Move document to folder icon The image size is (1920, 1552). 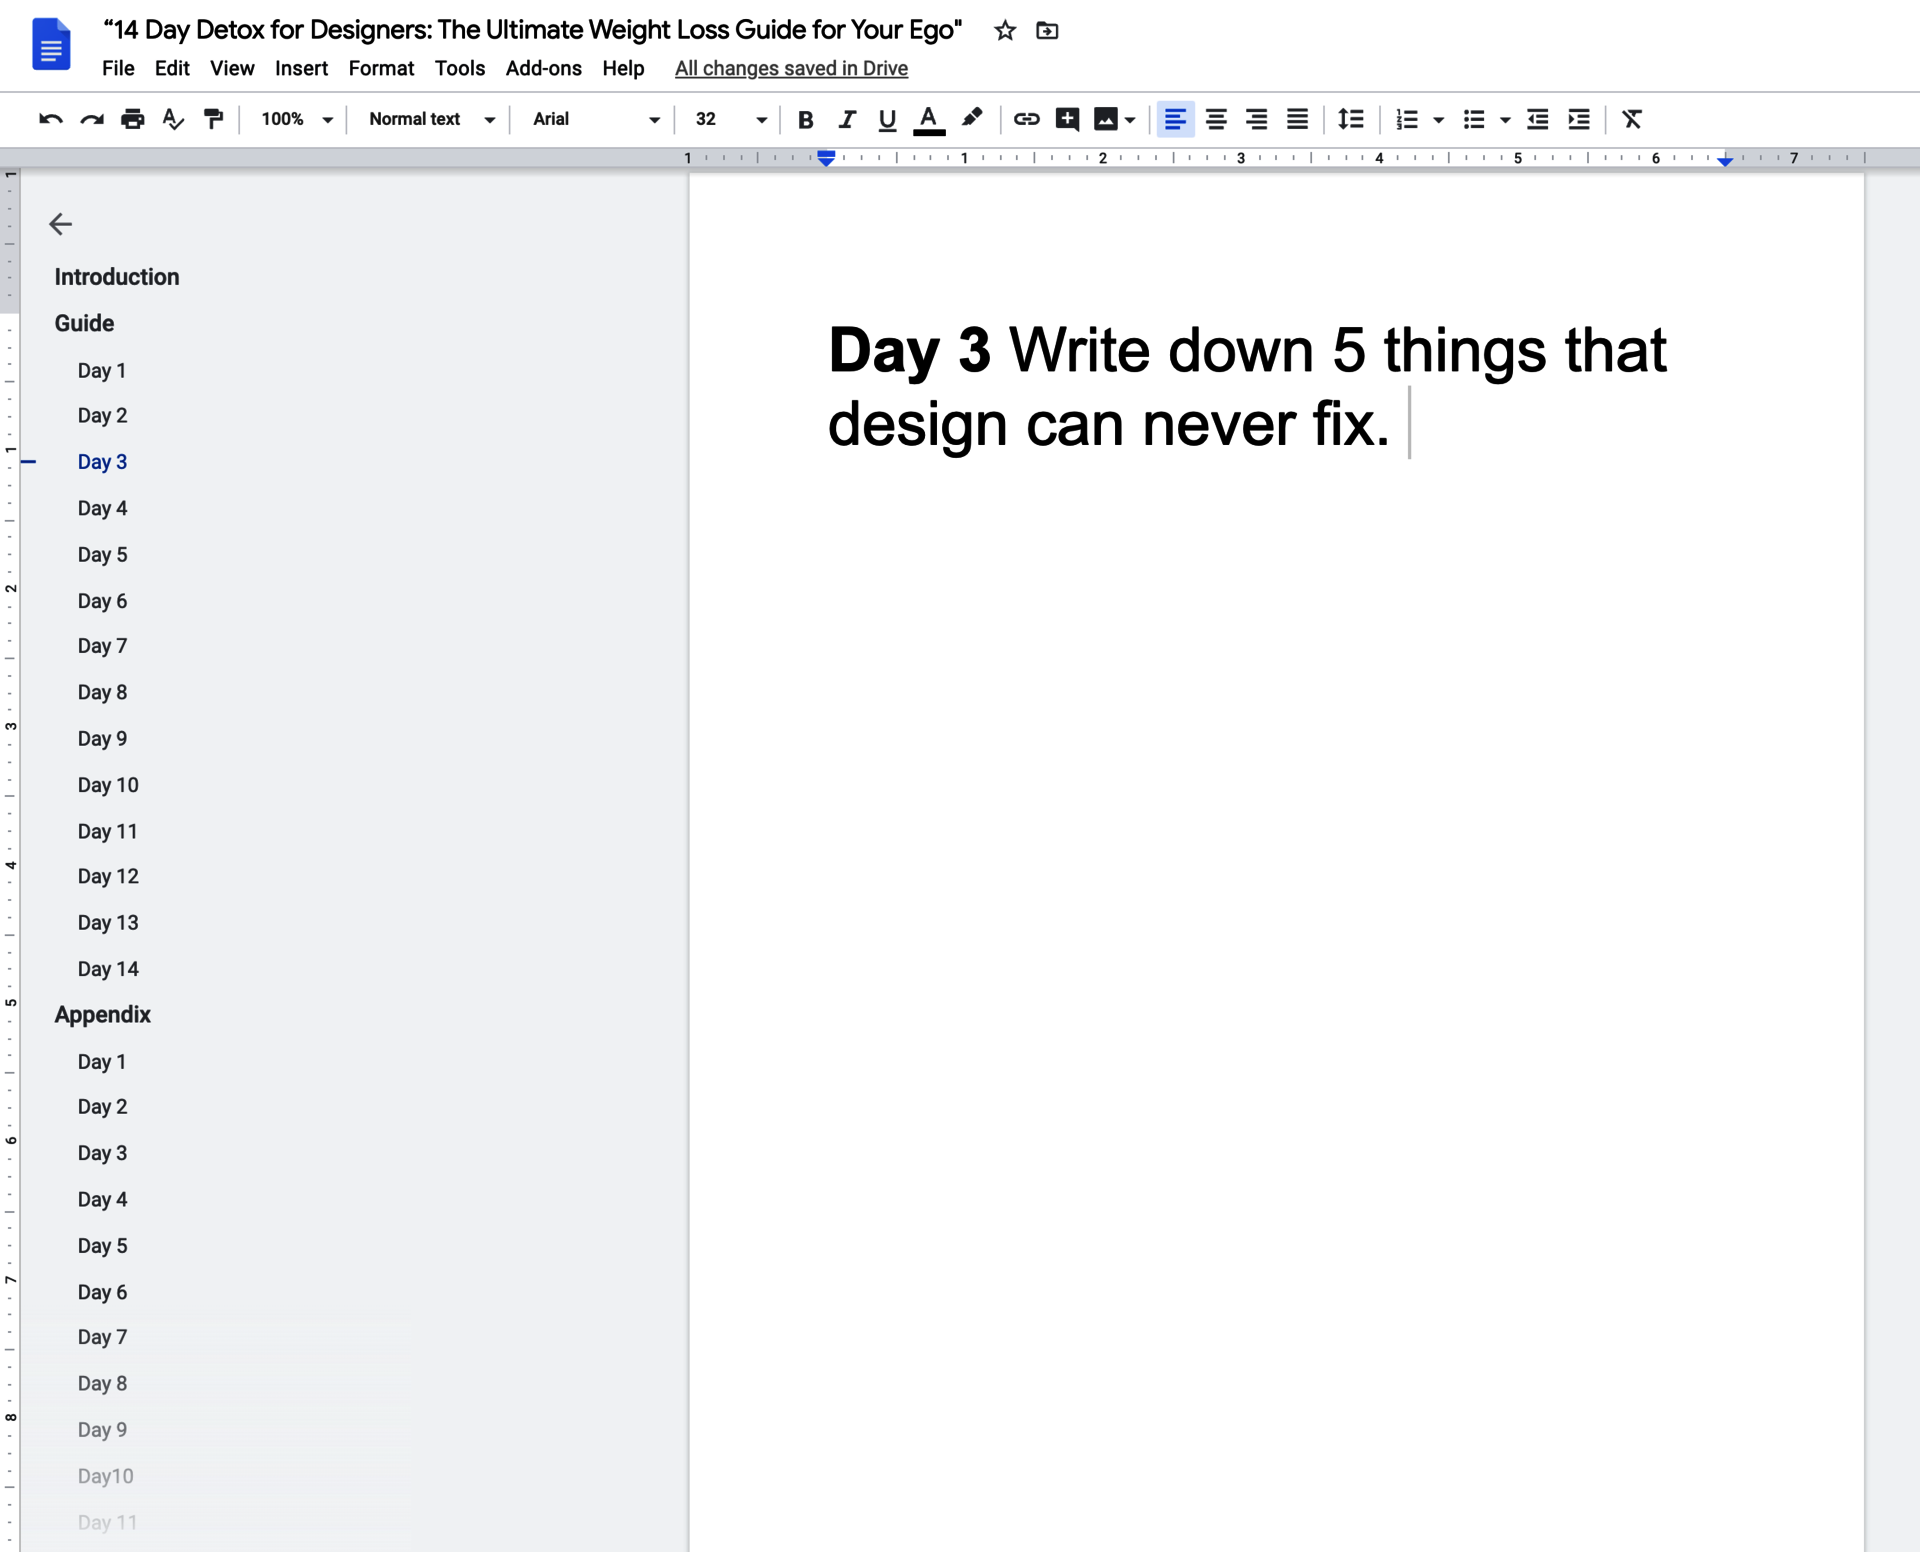point(1047,31)
